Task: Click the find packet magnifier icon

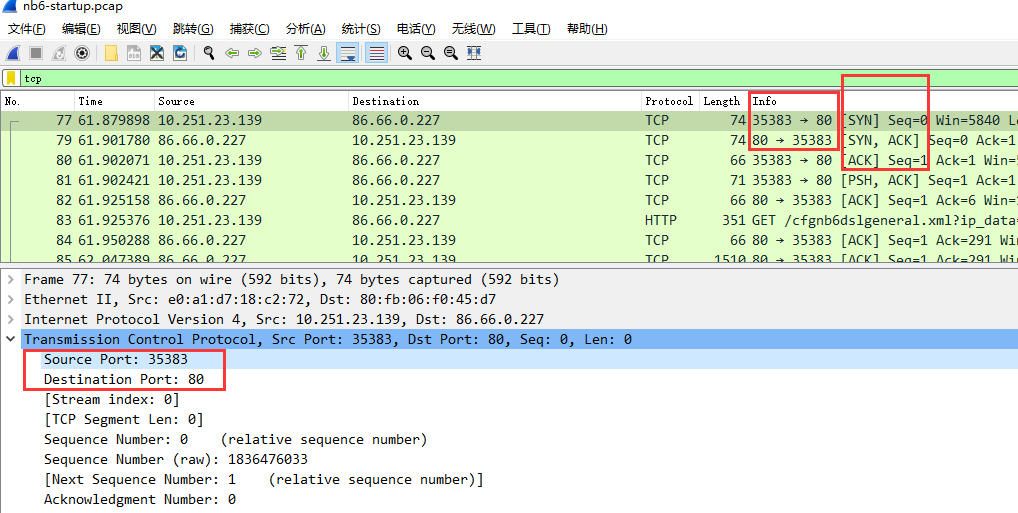Action: coord(208,53)
